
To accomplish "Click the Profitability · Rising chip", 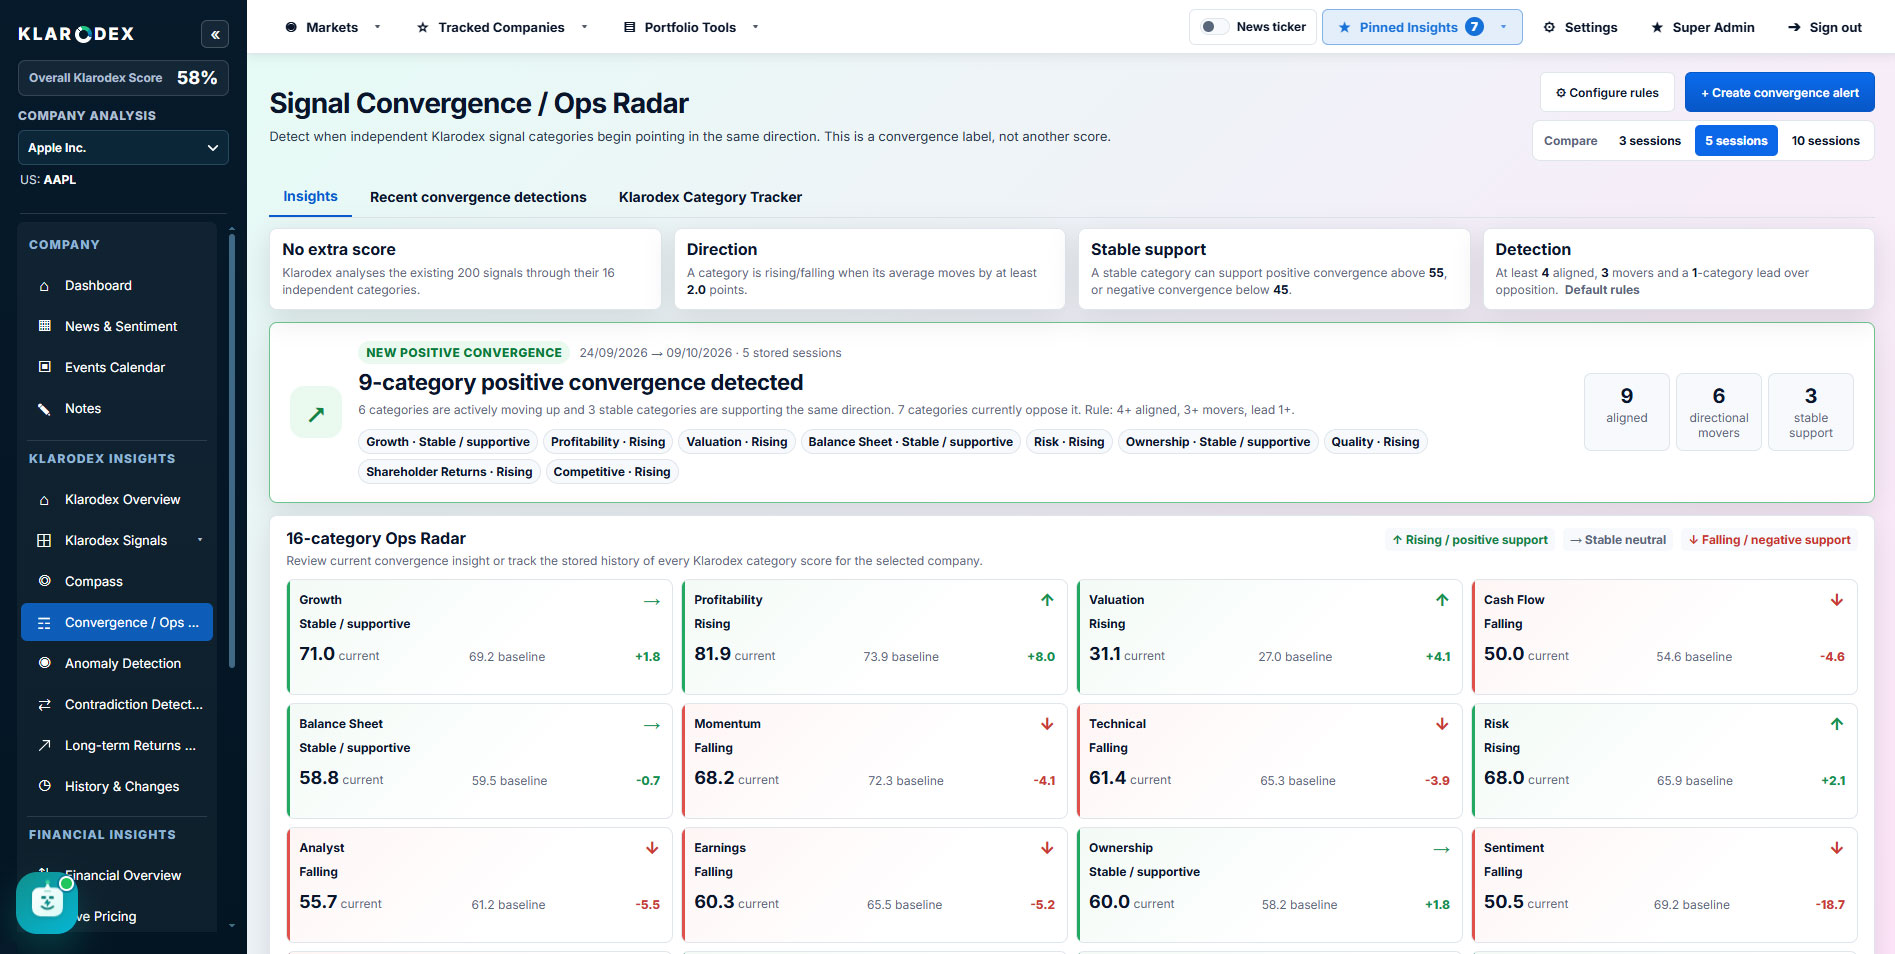I will click(607, 442).
